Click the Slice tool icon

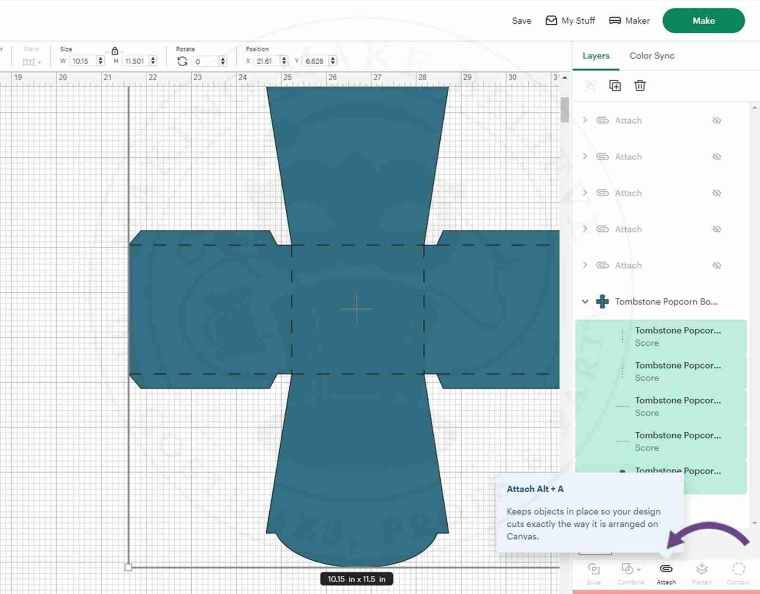(x=594, y=568)
